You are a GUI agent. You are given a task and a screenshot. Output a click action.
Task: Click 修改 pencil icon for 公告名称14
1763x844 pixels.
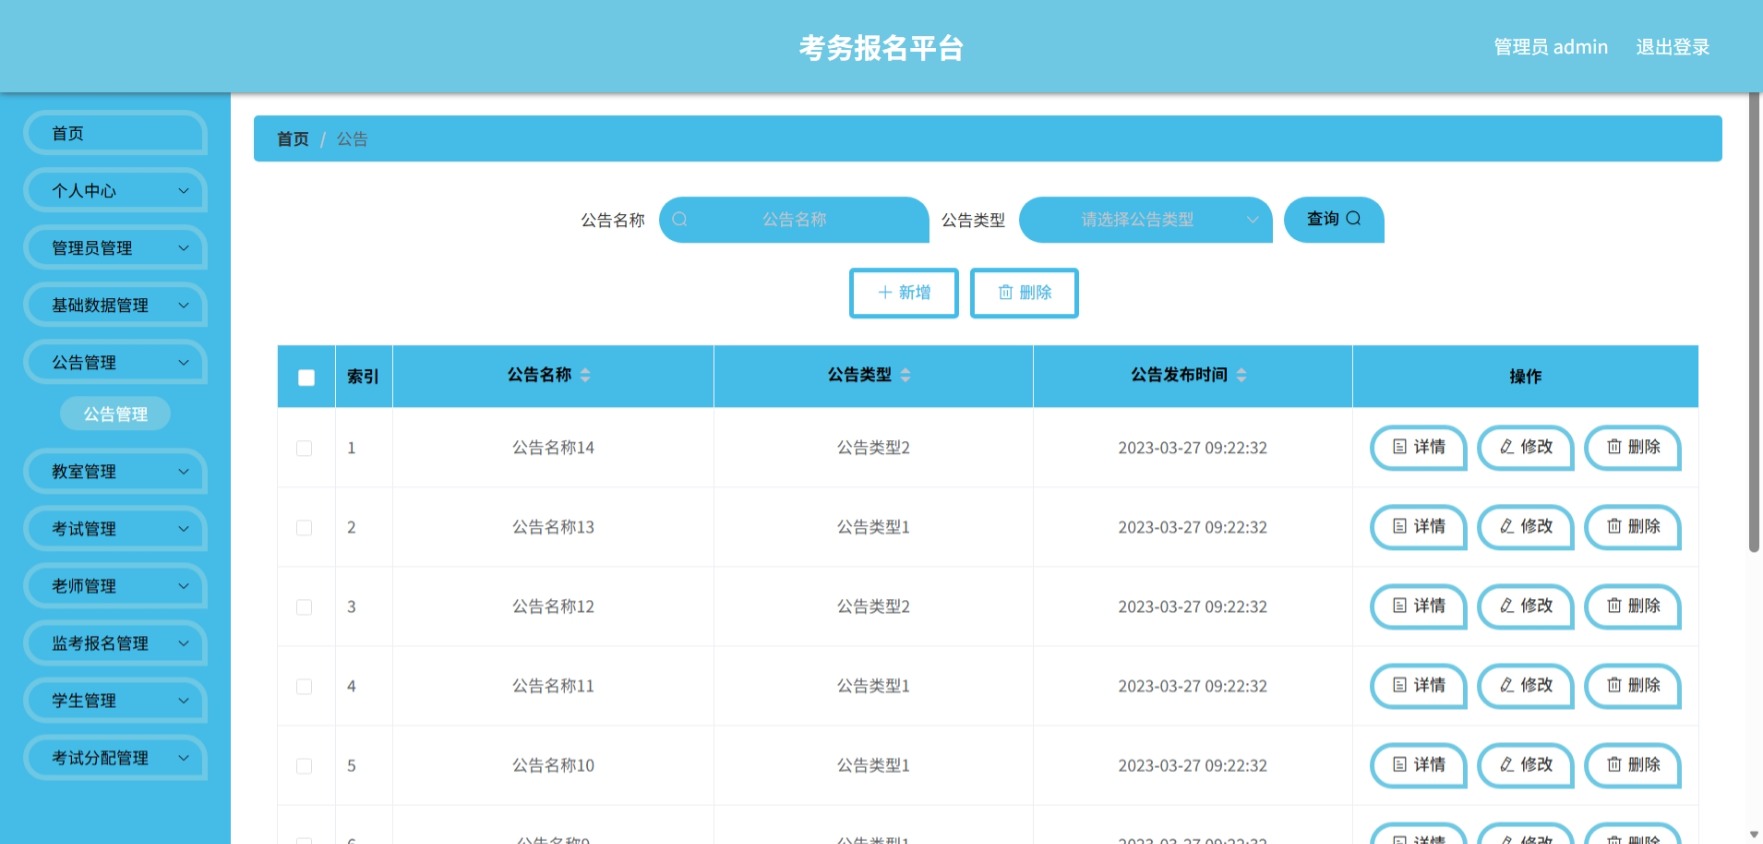tap(1507, 447)
